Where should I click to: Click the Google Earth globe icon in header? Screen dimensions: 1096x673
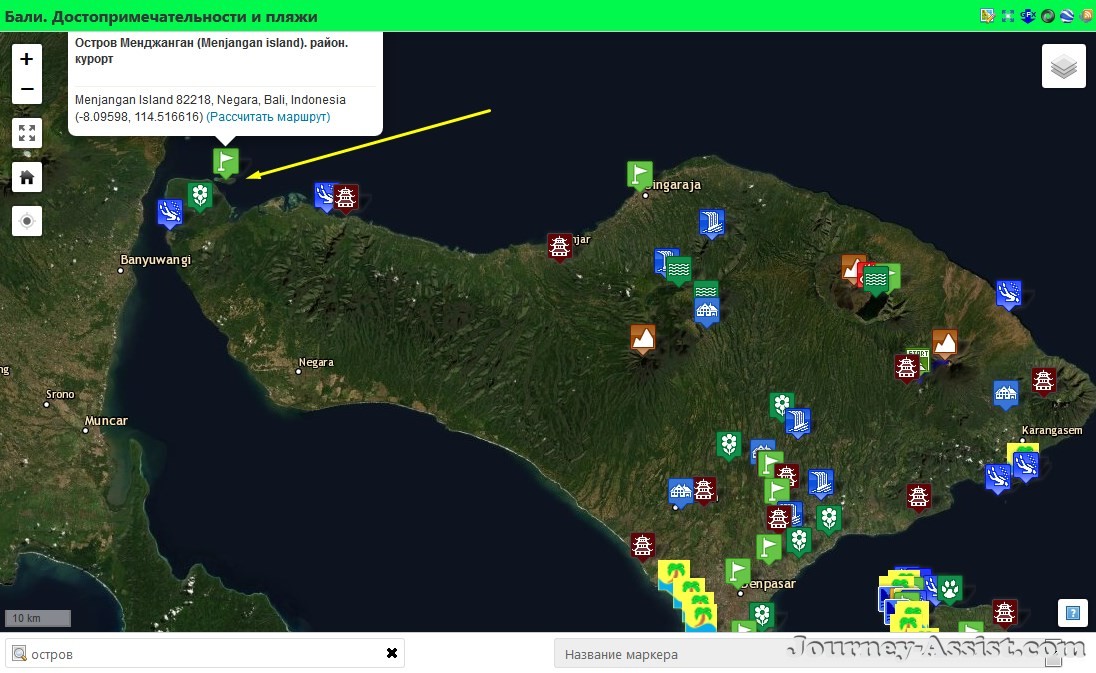(x=1067, y=15)
